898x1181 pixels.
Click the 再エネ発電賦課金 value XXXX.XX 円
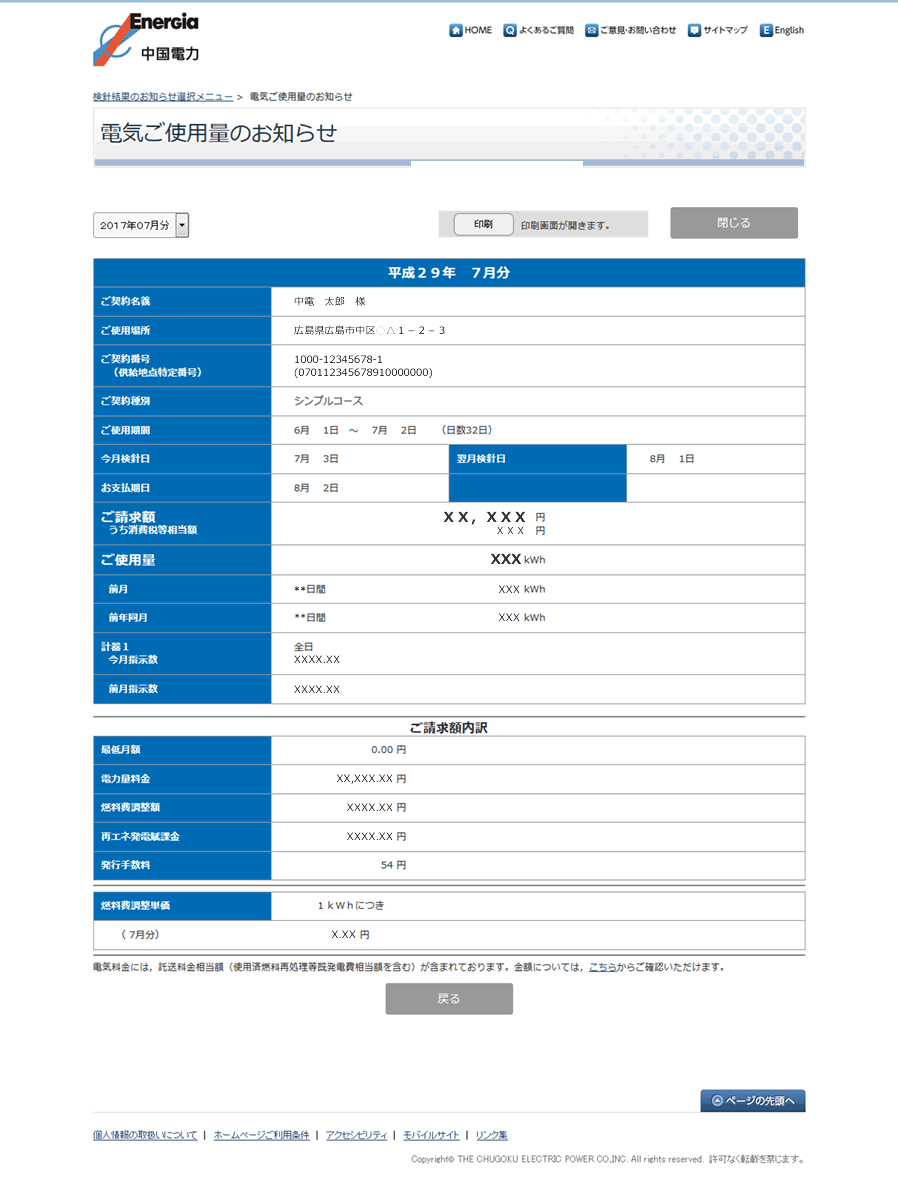point(377,837)
